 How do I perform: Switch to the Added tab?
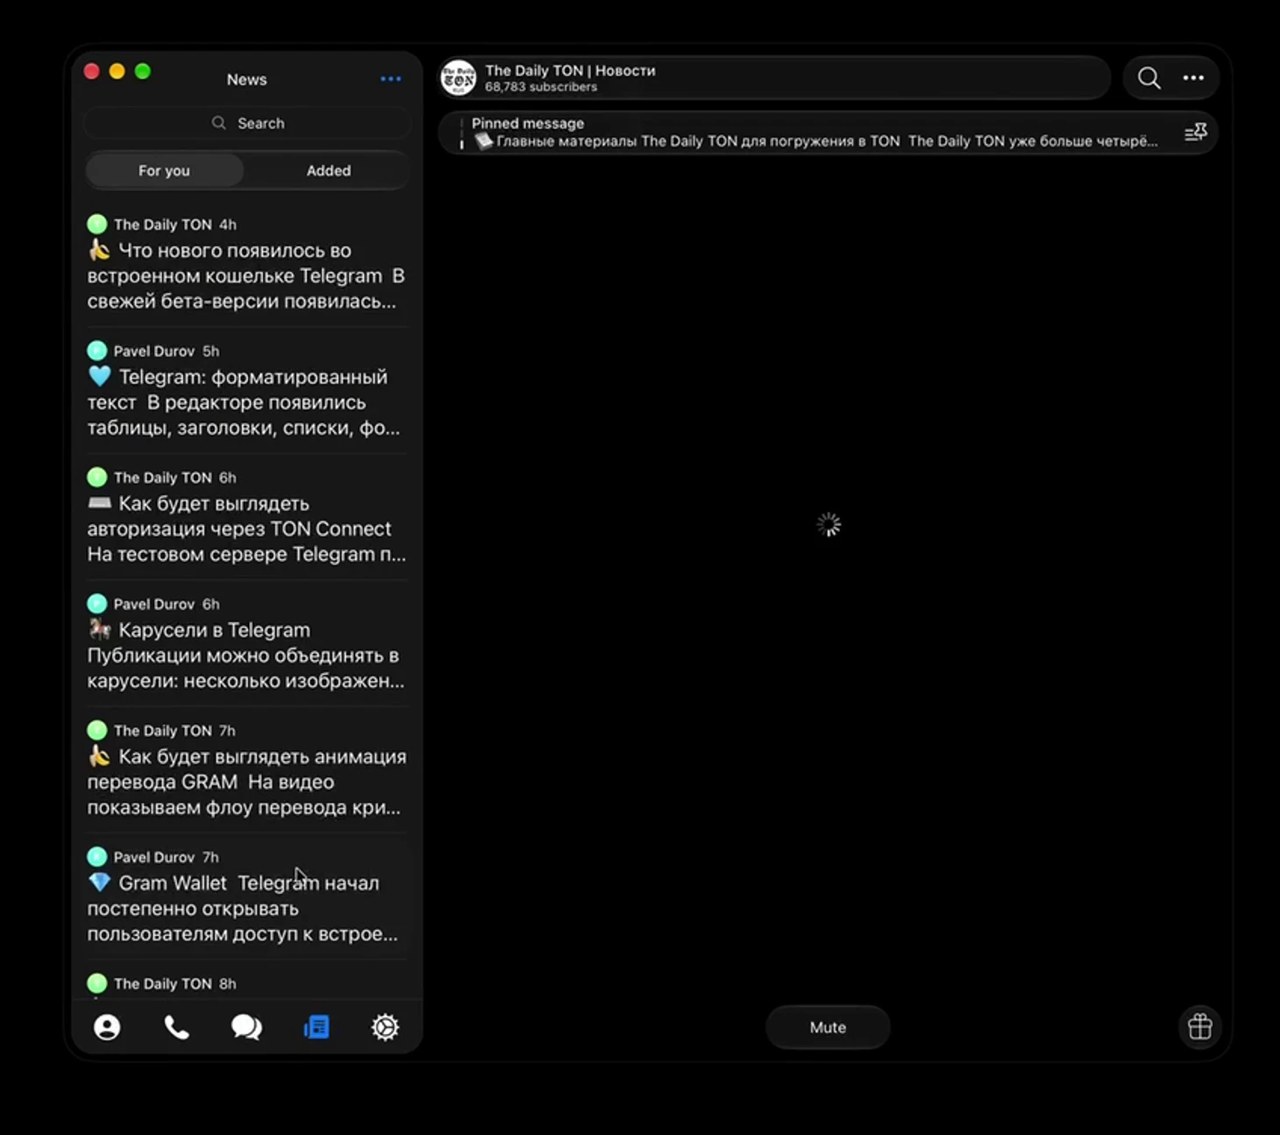point(328,171)
